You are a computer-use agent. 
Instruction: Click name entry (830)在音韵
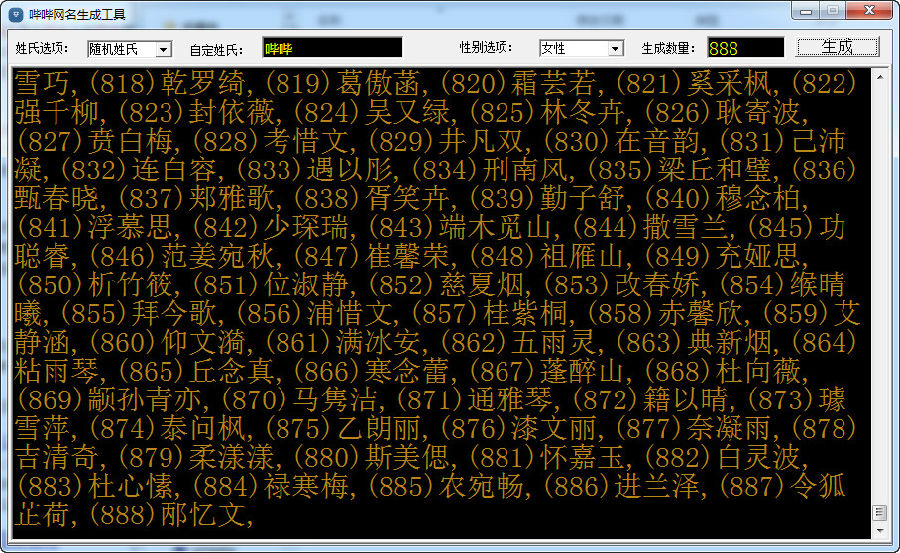click(x=622, y=141)
